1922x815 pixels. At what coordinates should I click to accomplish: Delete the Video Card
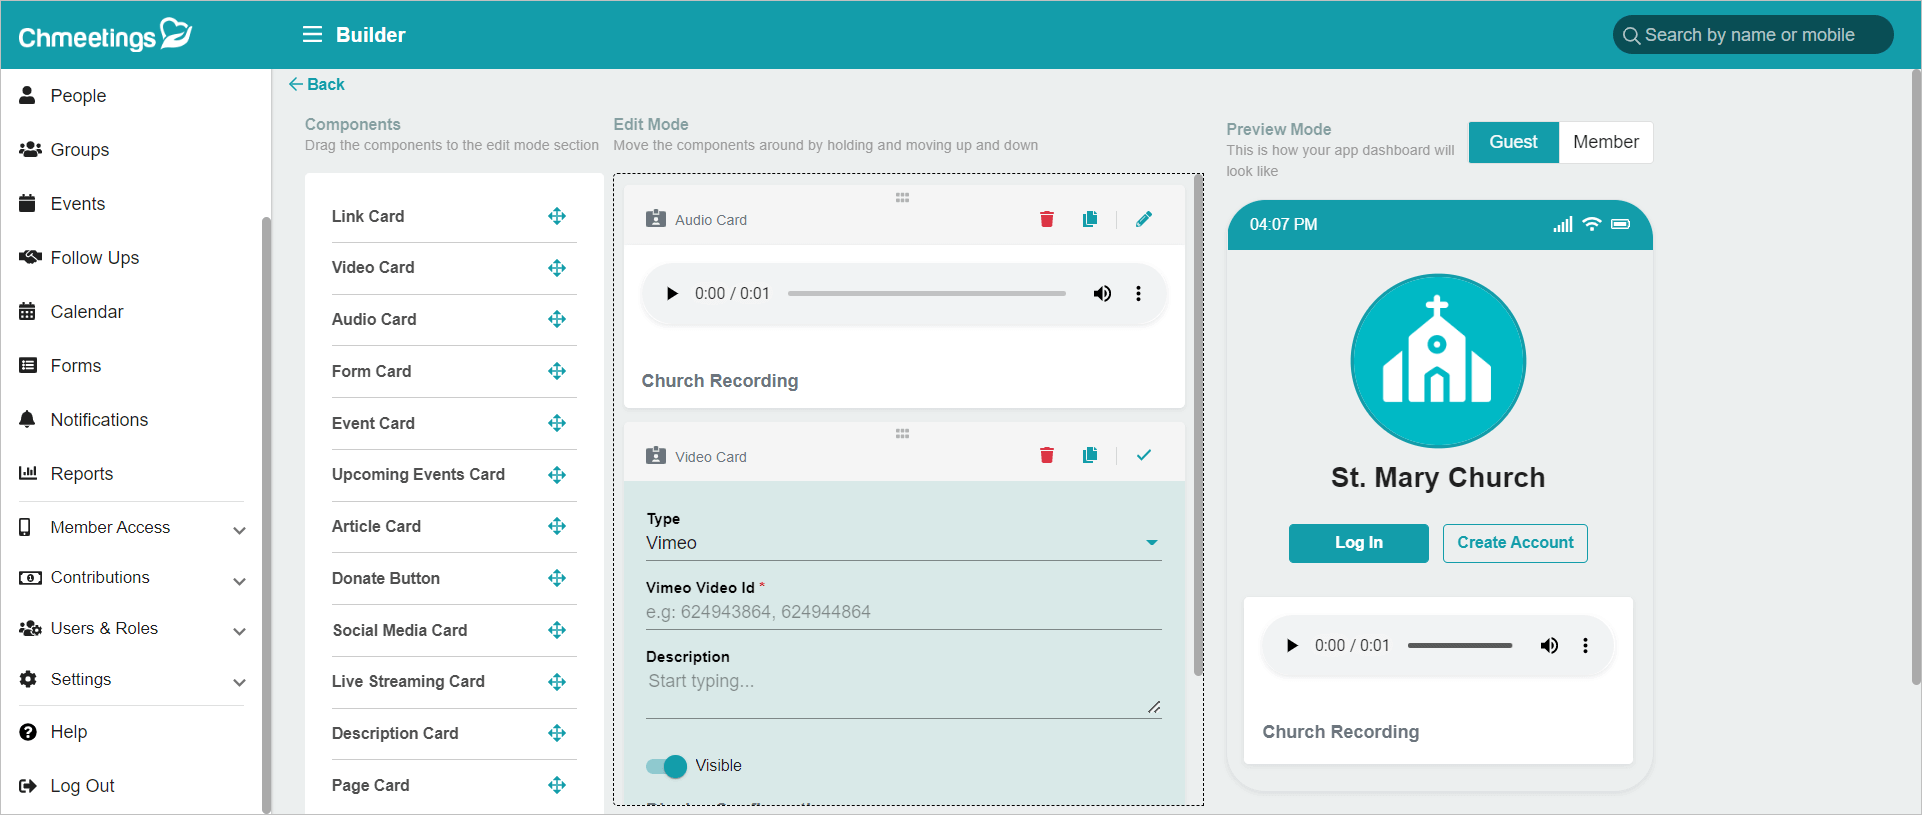tap(1047, 456)
